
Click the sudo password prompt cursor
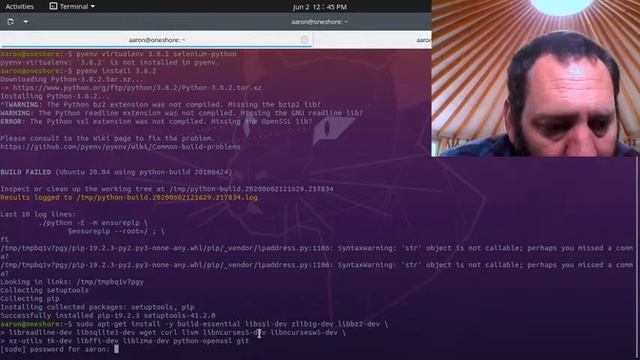116,349
